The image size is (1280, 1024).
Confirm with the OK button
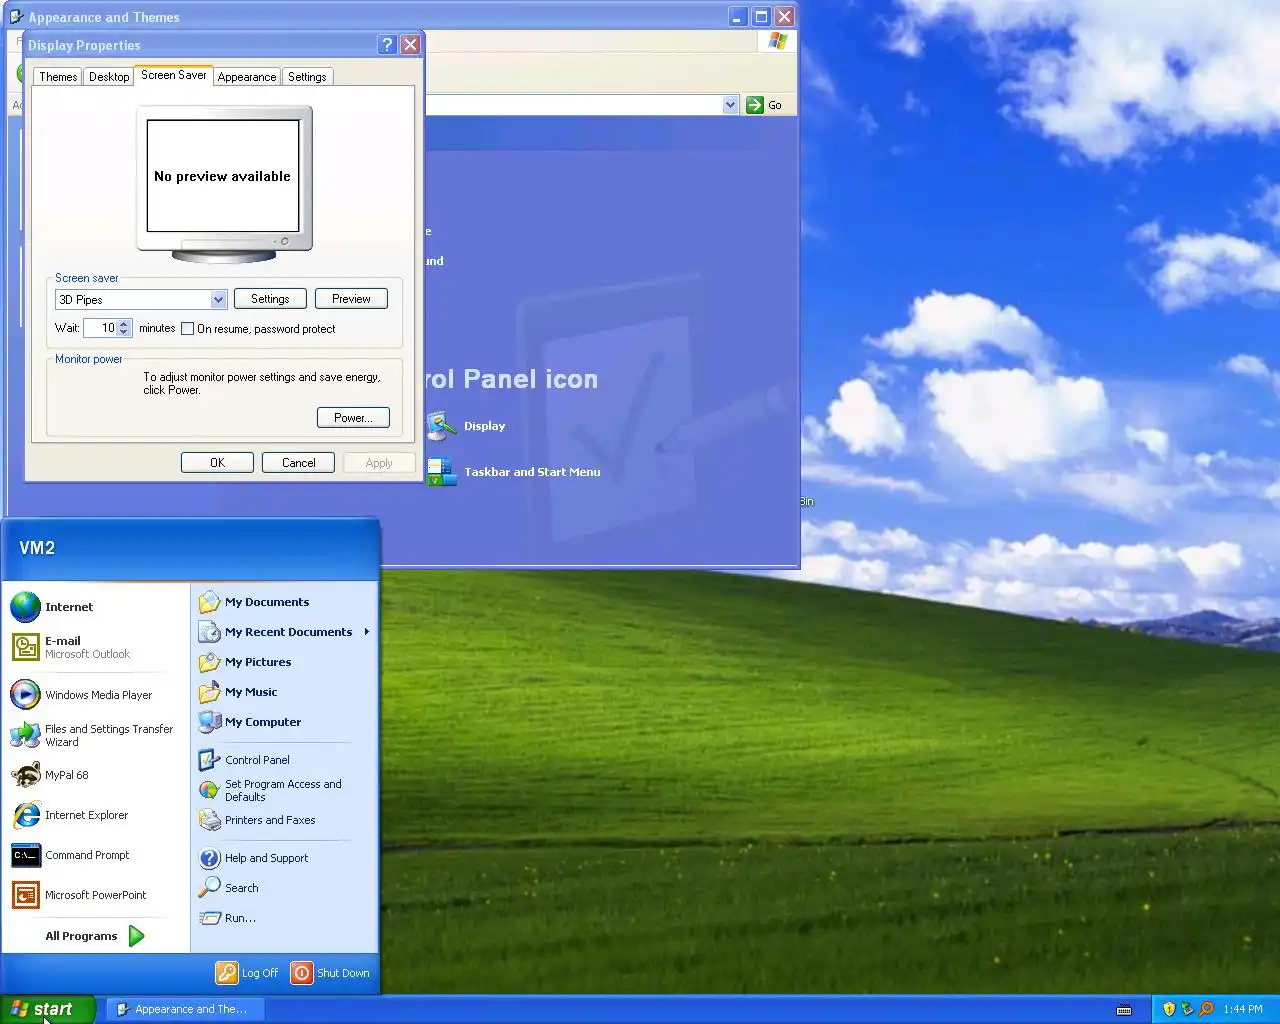pos(217,463)
